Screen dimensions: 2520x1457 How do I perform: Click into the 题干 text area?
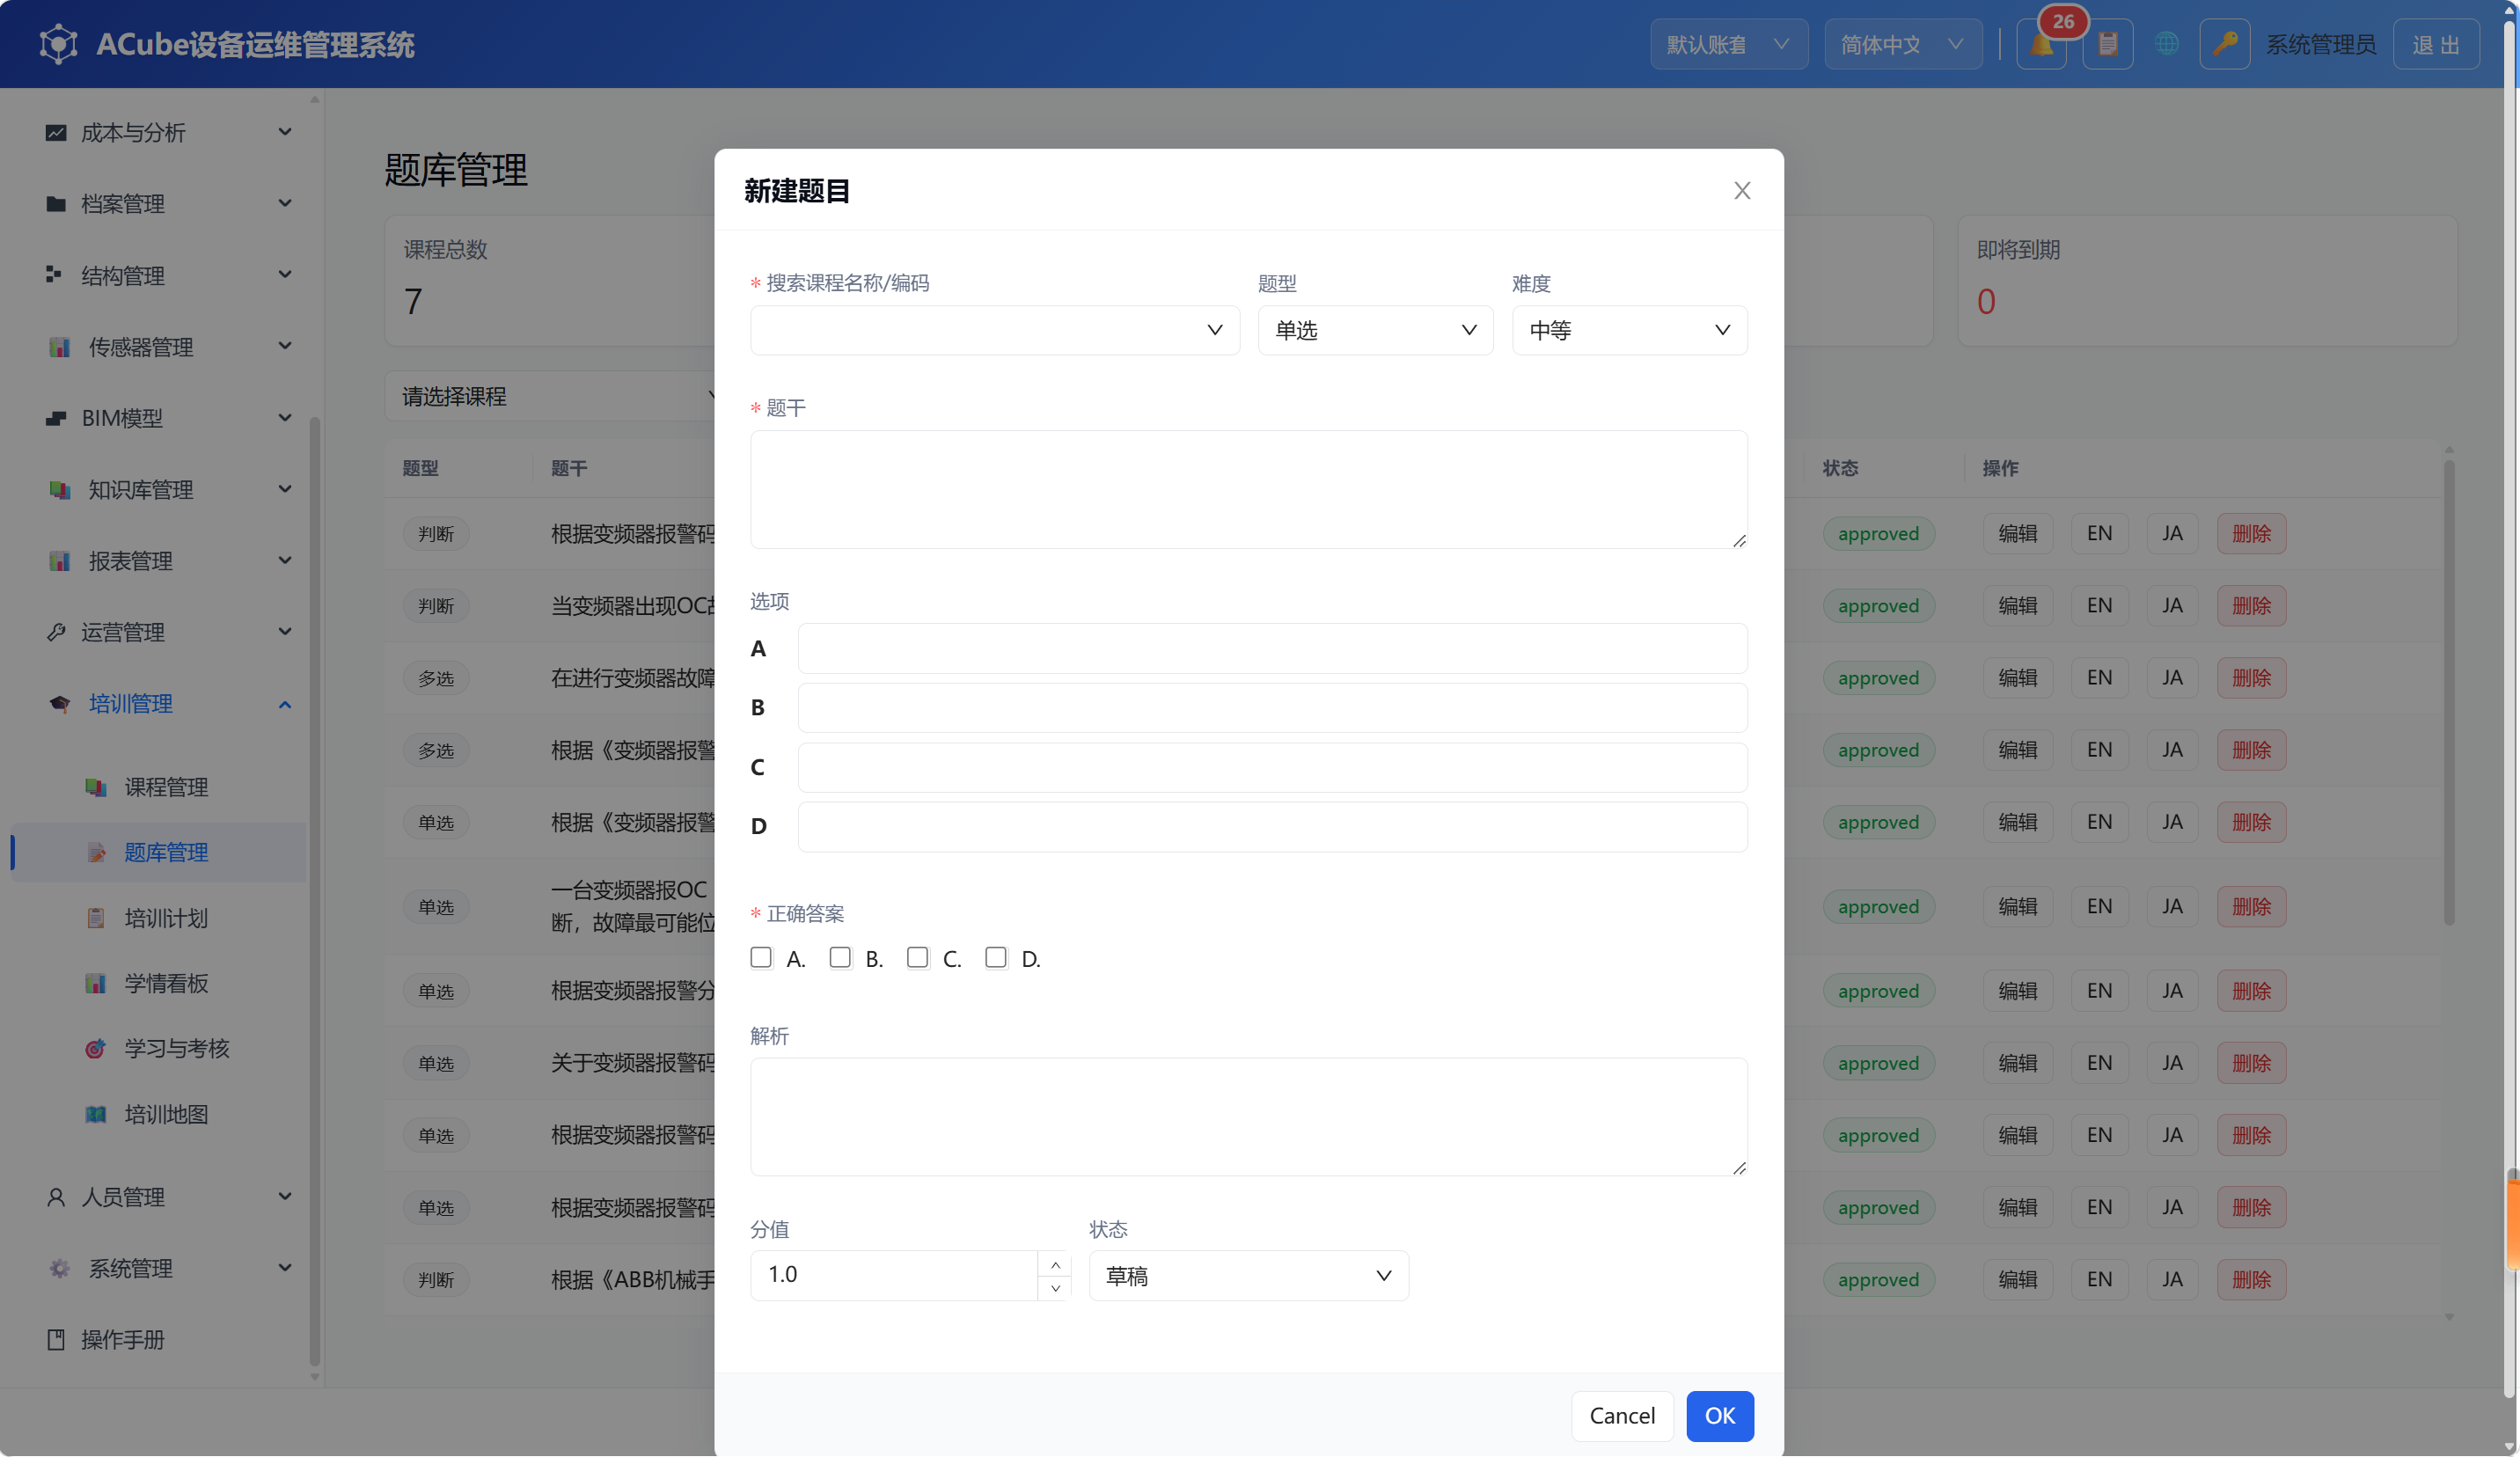coord(1248,489)
